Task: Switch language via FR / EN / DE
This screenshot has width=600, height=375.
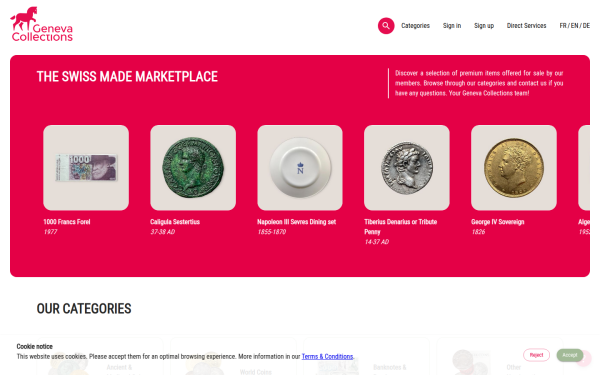Action: [x=574, y=26]
